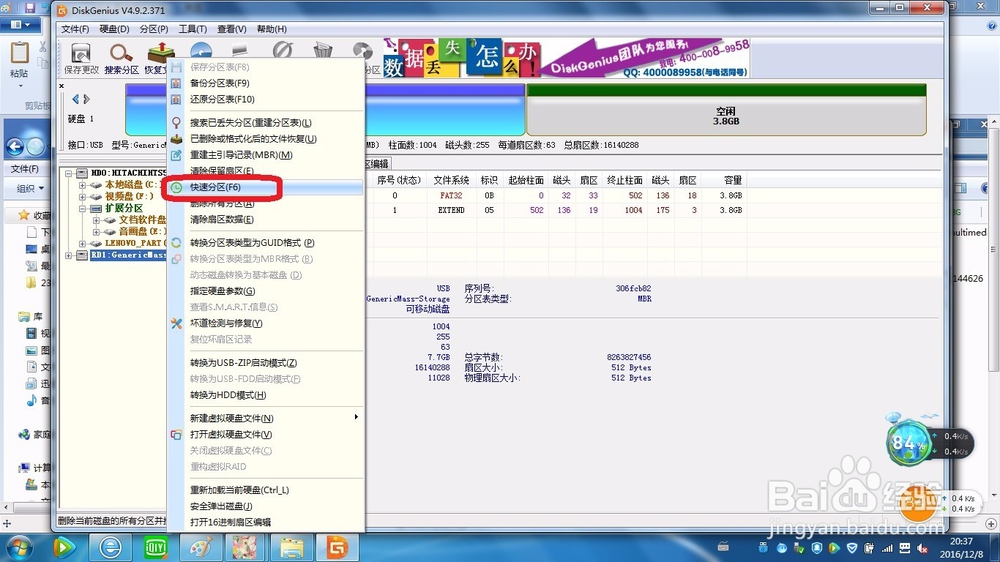Click the 20:37 clock in taskbar
Image resolution: width=1000 pixels, height=562 pixels.
point(961,541)
